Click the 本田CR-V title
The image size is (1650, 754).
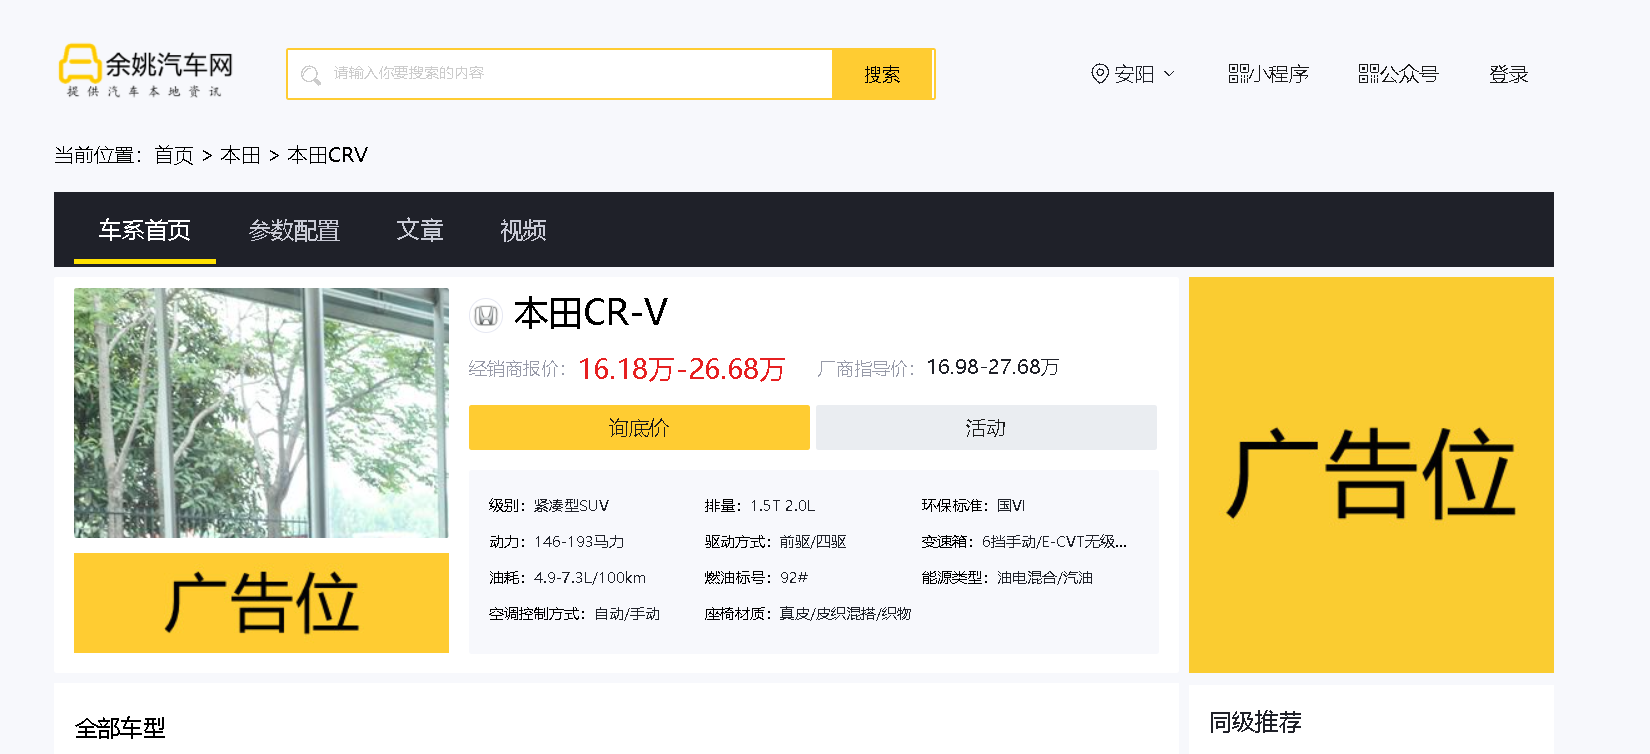590,314
